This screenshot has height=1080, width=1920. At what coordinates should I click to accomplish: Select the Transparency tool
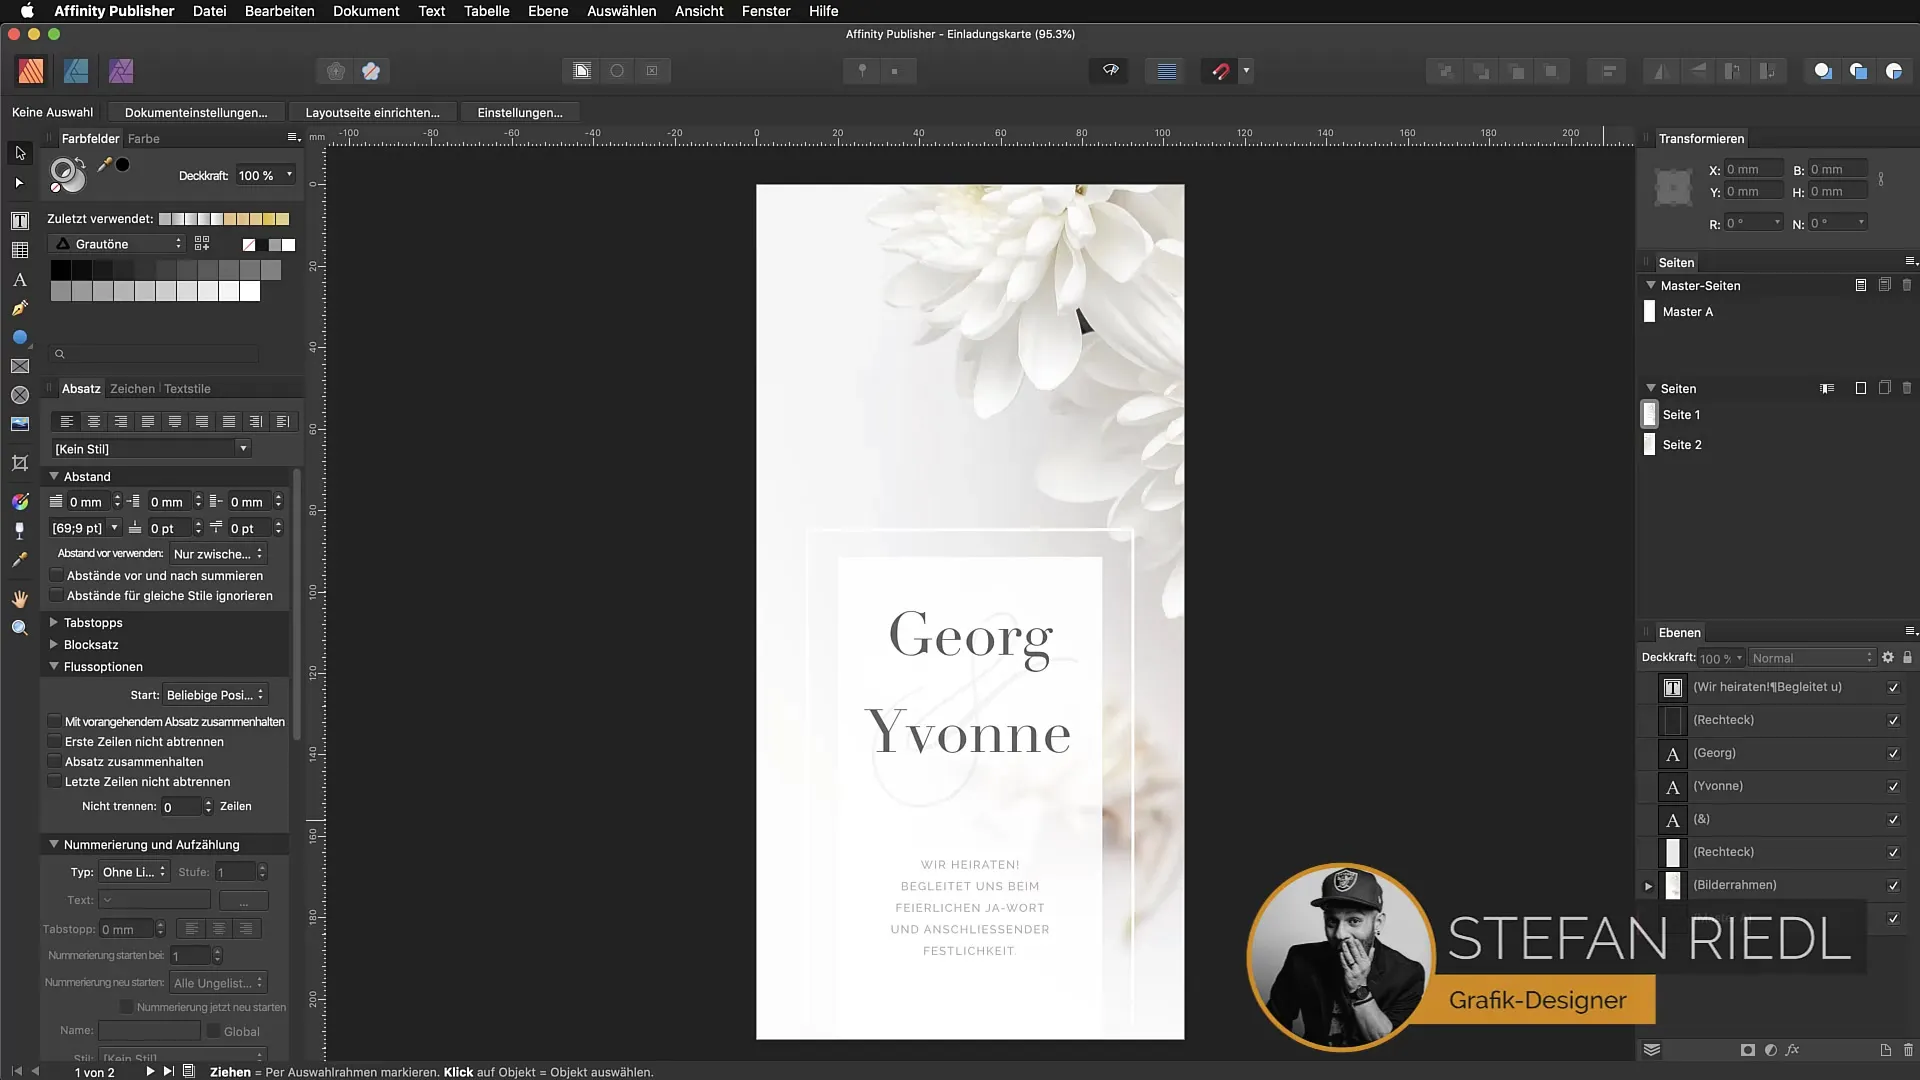(x=20, y=531)
